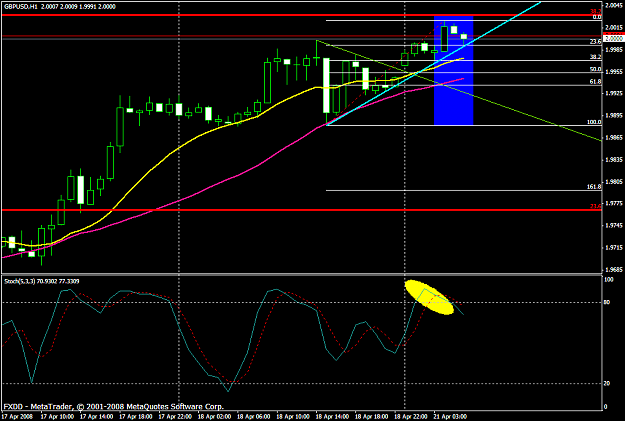This screenshot has height=421, width=625.
Task: Click the stochastic scale 100 label
Action: point(609,280)
